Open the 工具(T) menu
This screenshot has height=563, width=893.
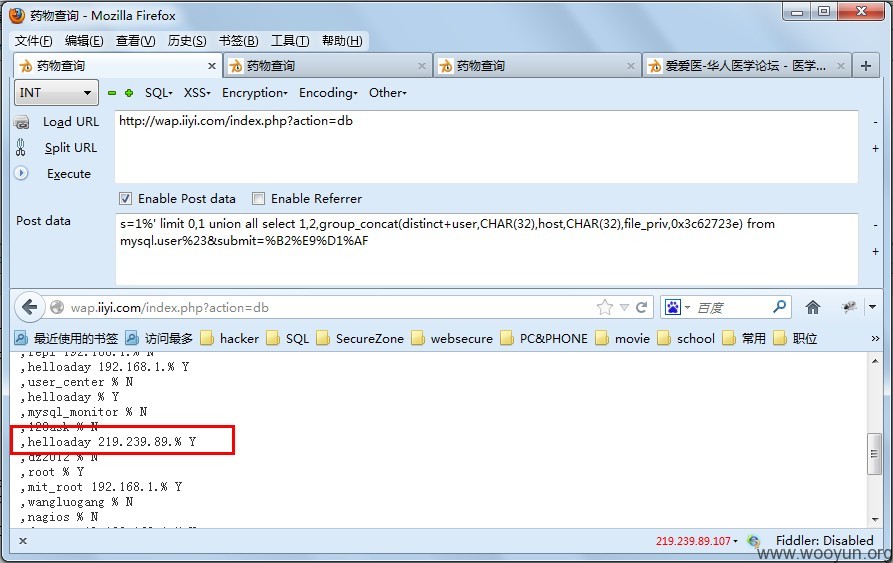click(x=290, y=41)
